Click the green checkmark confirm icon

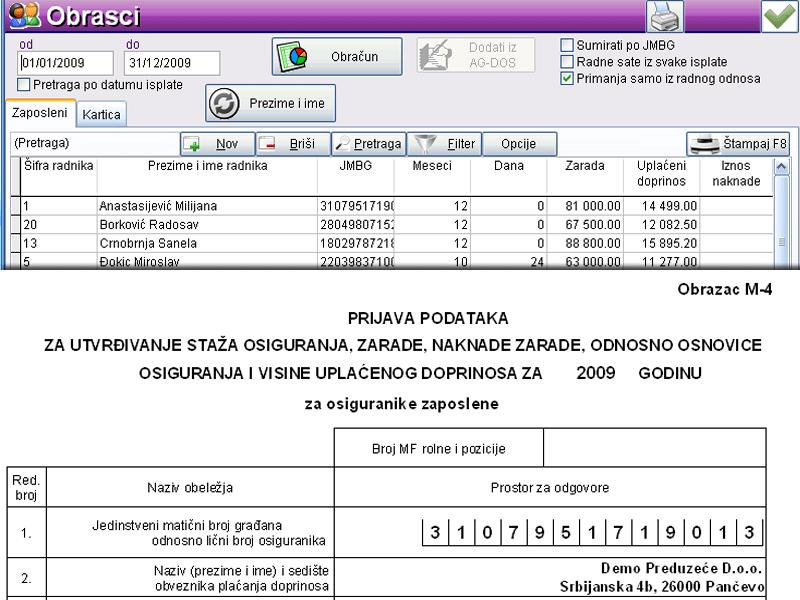coord(779,17)
